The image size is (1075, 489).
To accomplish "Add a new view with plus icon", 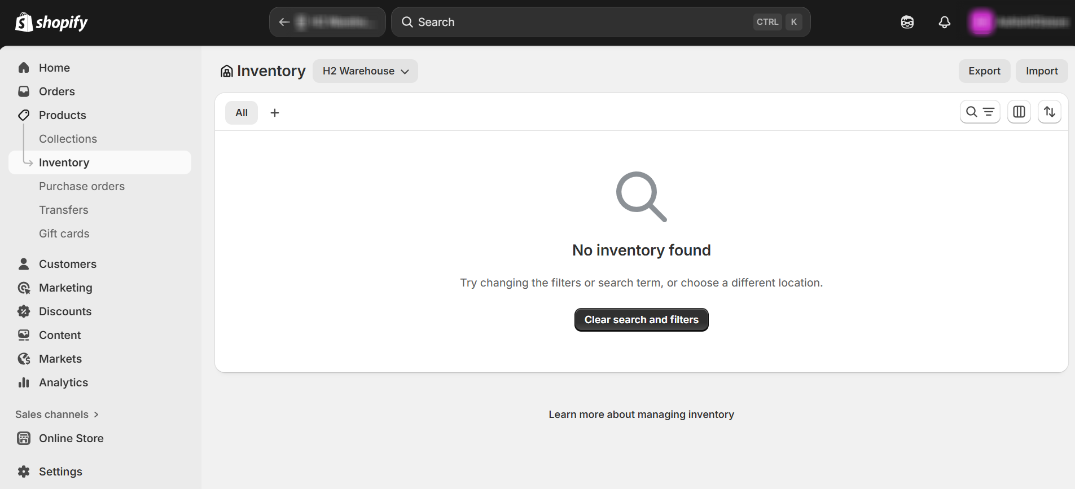I will click(x=275, y=113).
